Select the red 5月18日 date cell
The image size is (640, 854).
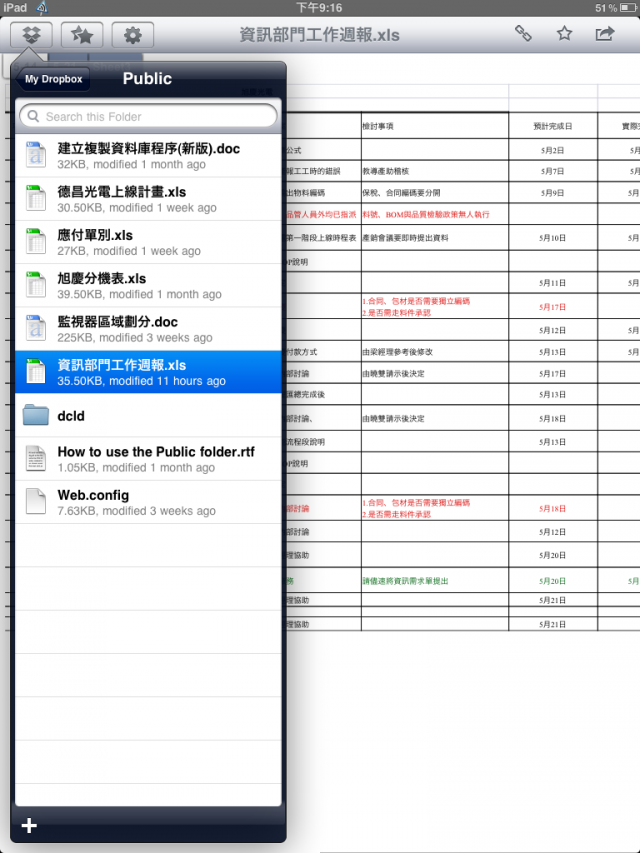pyautogui.click(x=553, y=509)
